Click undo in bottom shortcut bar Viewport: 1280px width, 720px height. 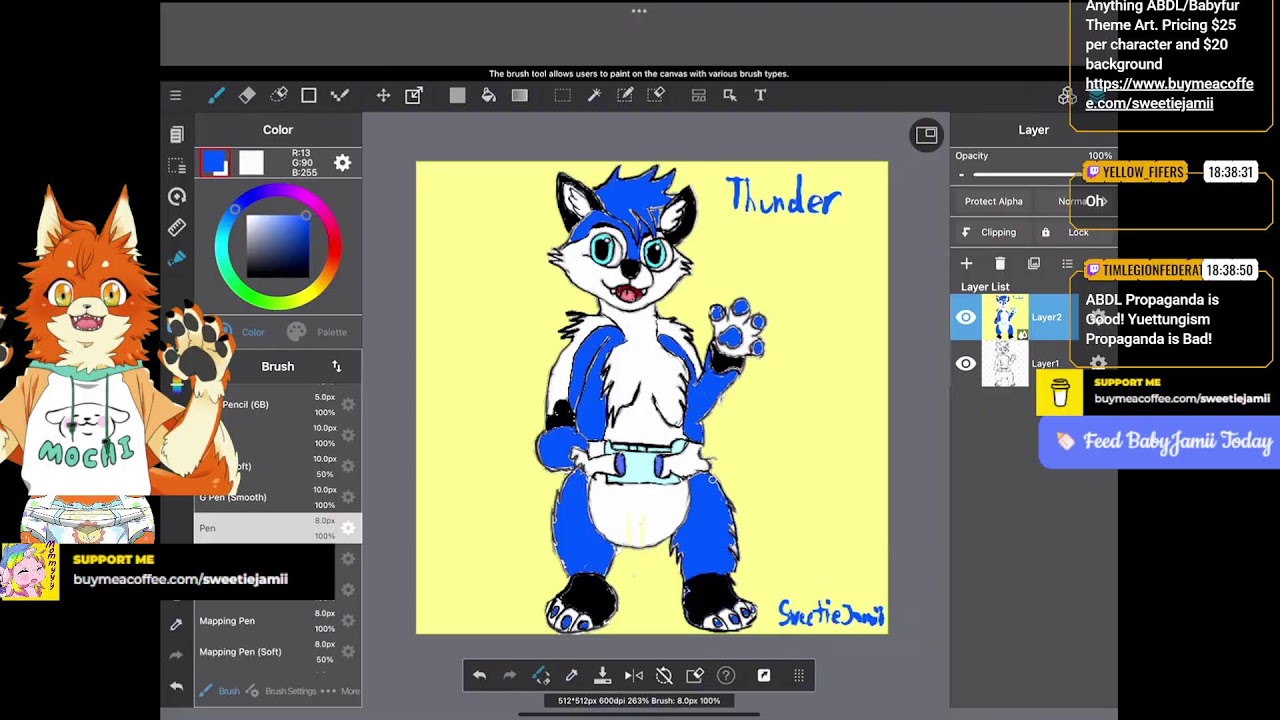coord(479,676)
